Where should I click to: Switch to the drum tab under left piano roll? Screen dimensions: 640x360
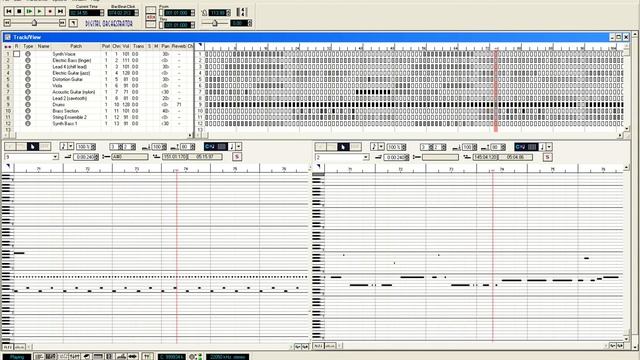pos(20,347)
